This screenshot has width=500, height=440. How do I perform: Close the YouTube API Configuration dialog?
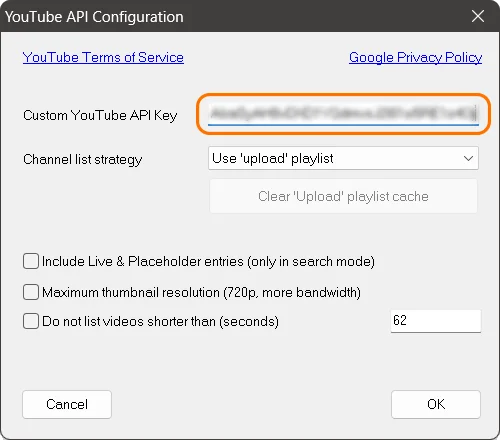[x=478, y=16]
